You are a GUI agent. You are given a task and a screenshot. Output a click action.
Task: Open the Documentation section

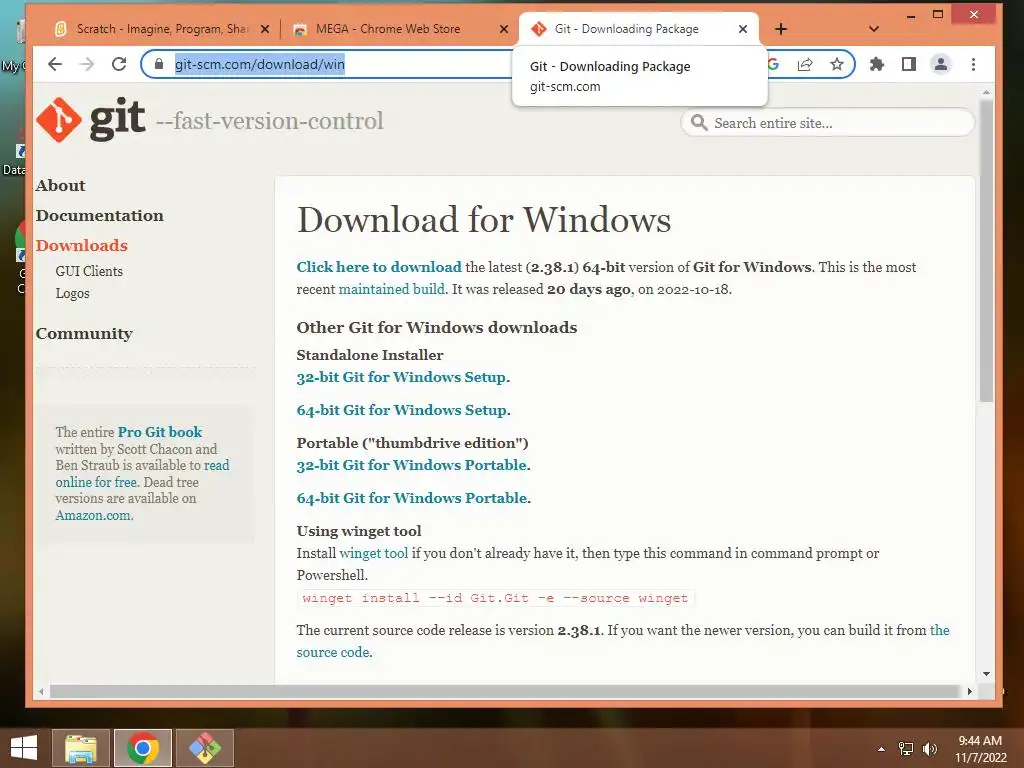coord(99,216)
